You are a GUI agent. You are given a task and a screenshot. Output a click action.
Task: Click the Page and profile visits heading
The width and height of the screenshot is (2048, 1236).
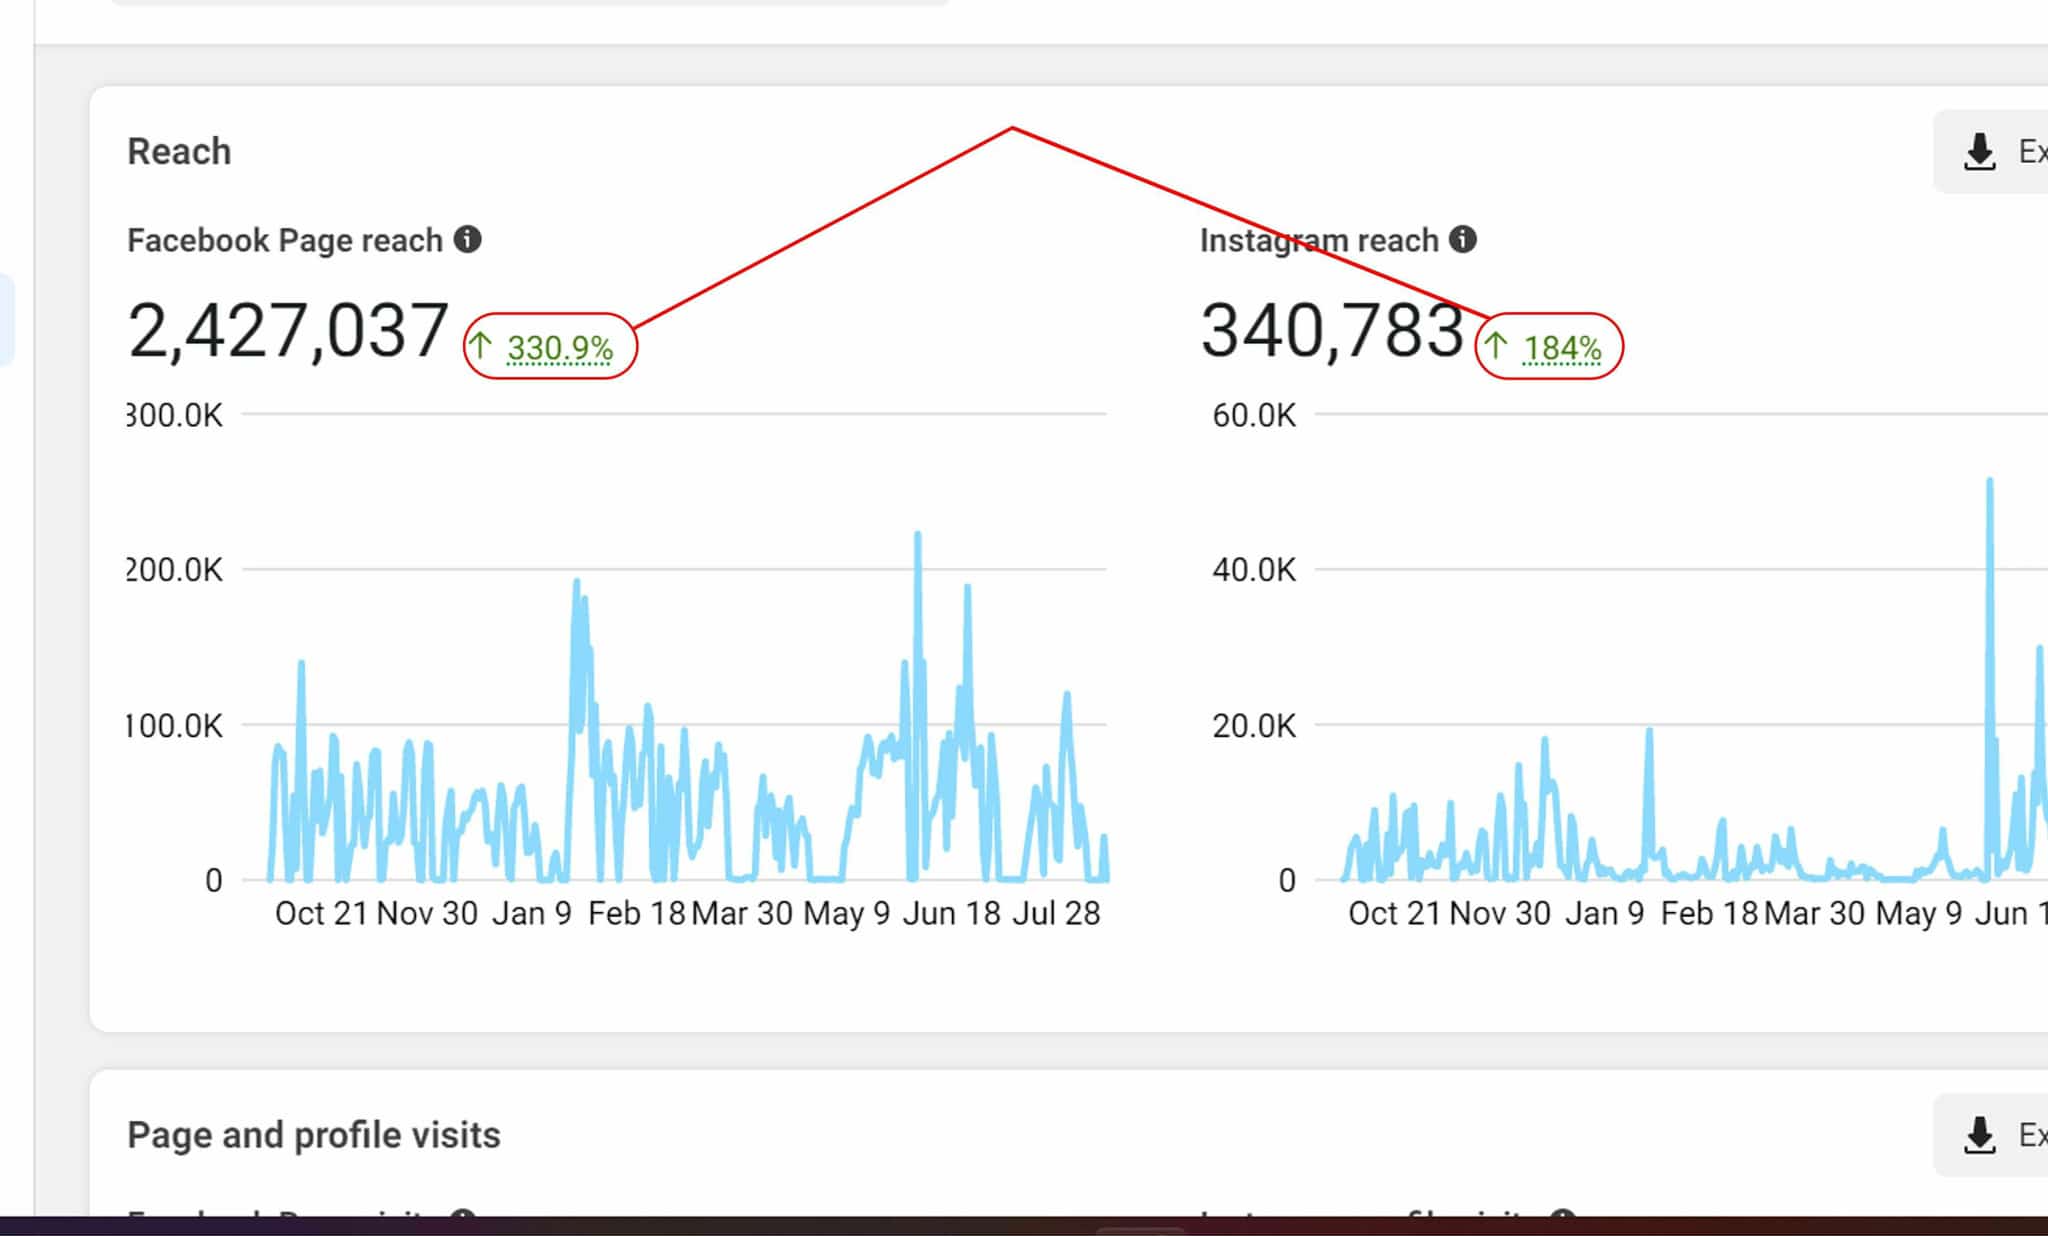click(x=313, y=1135)
